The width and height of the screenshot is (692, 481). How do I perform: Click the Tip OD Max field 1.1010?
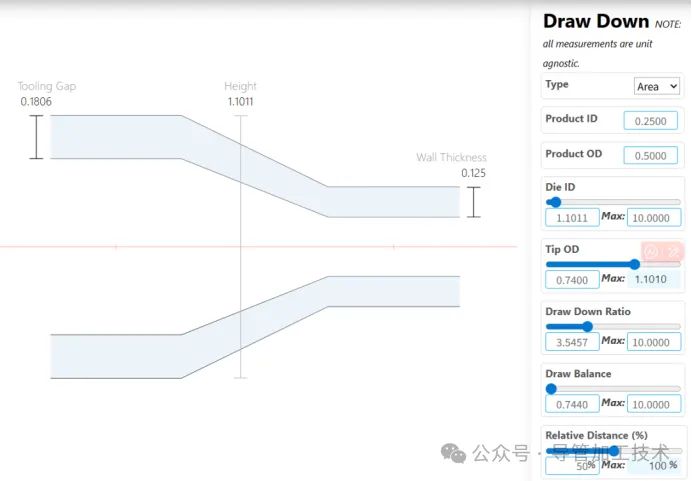click(x=653, y=279)
